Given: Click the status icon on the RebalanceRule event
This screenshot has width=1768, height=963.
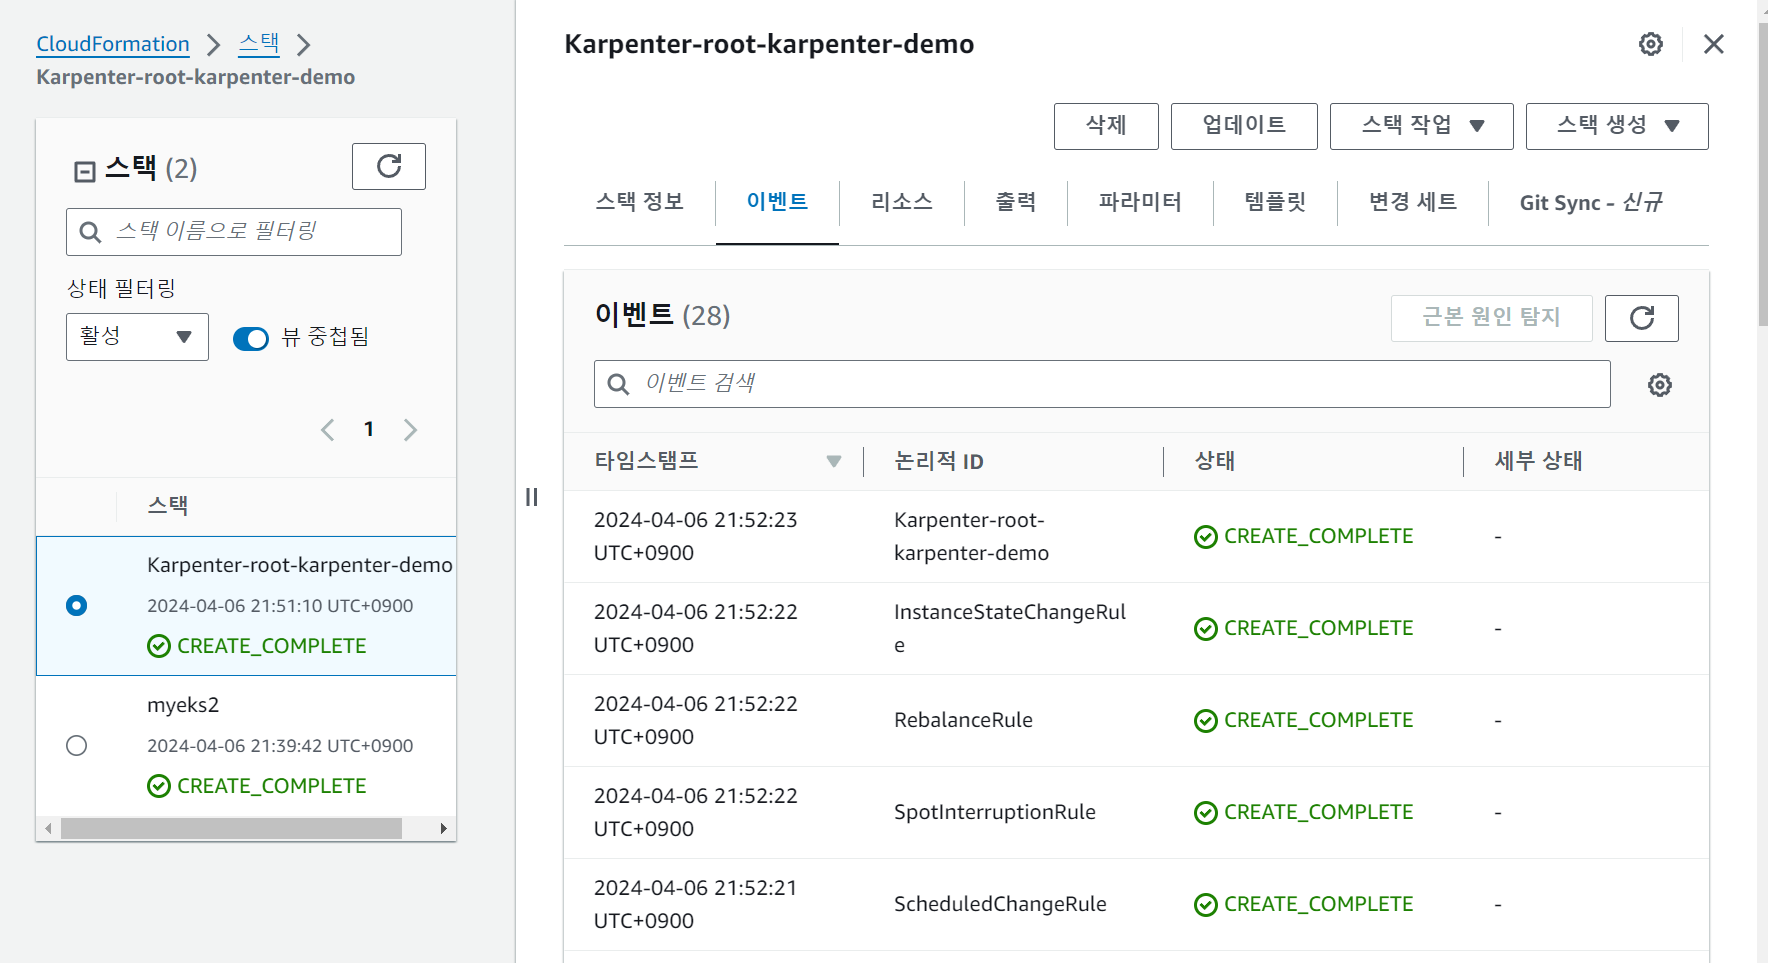Looking at the screenshot, I should (x=1206, y=721).
